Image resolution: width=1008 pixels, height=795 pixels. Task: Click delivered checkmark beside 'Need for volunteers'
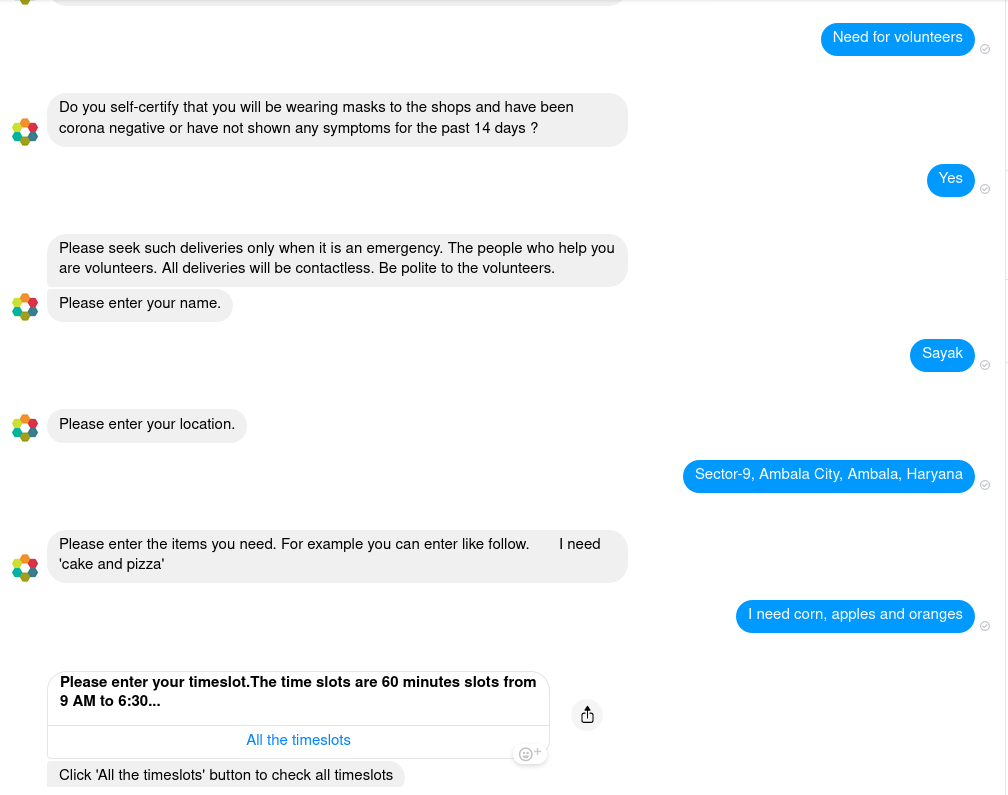tap(985, 49)
